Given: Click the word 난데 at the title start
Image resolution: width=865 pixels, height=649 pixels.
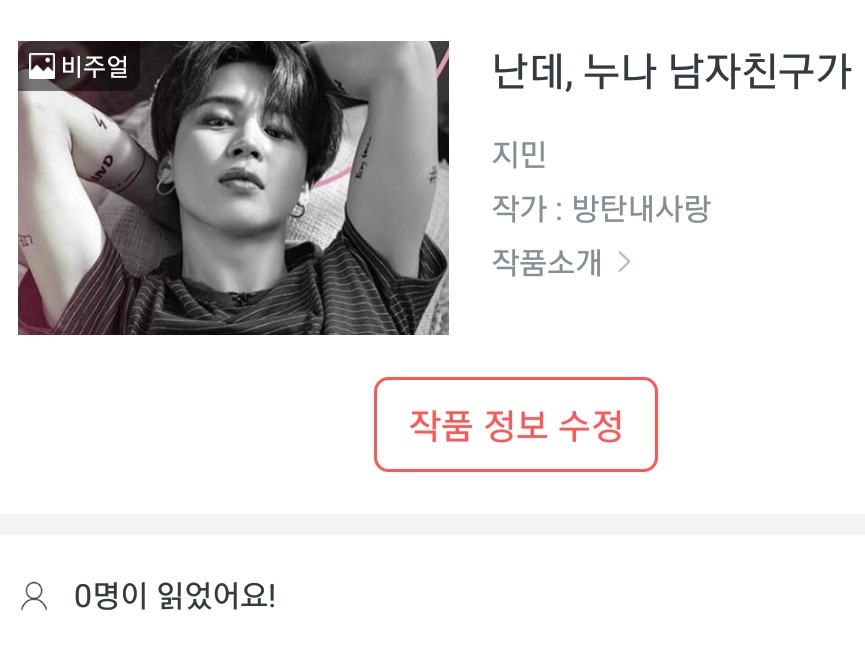Looking at the screenshot, I should point(530,72).
